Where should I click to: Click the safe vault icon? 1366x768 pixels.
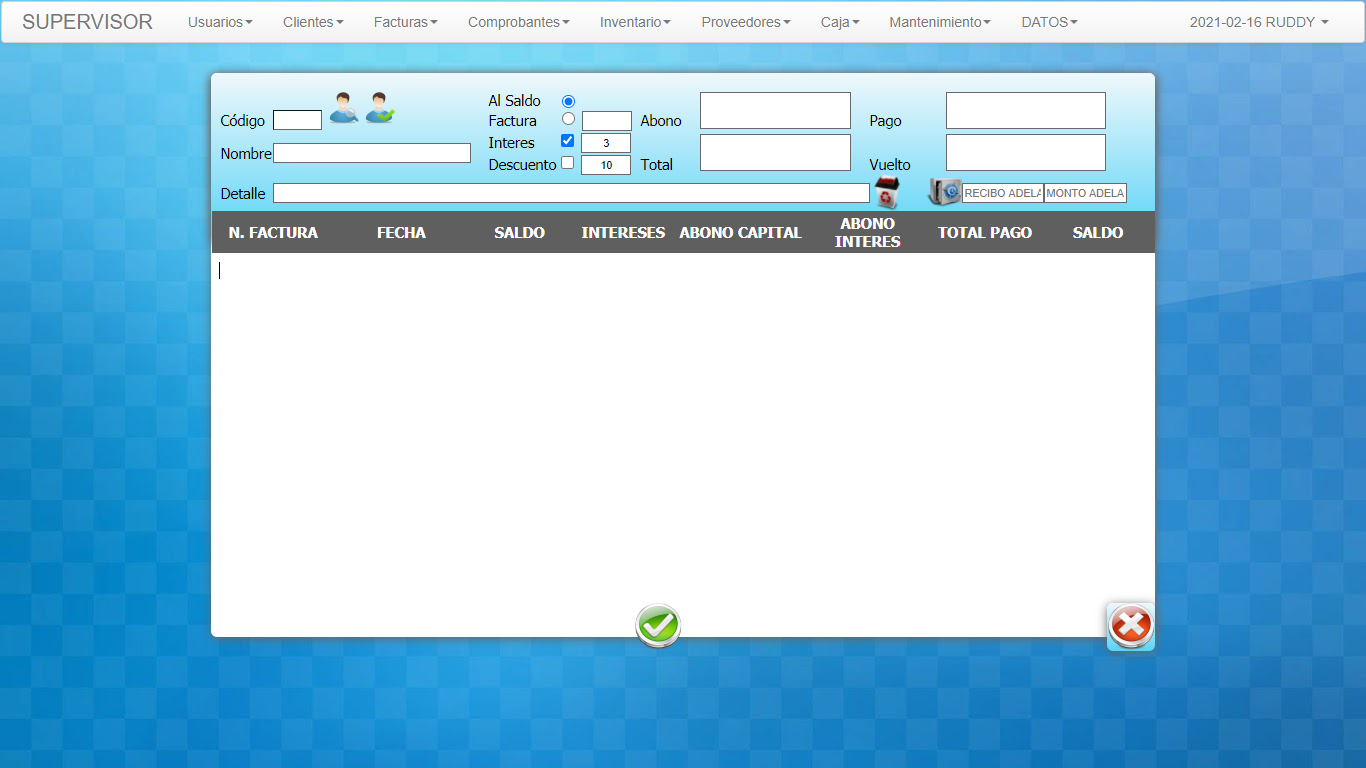(944, 192)
